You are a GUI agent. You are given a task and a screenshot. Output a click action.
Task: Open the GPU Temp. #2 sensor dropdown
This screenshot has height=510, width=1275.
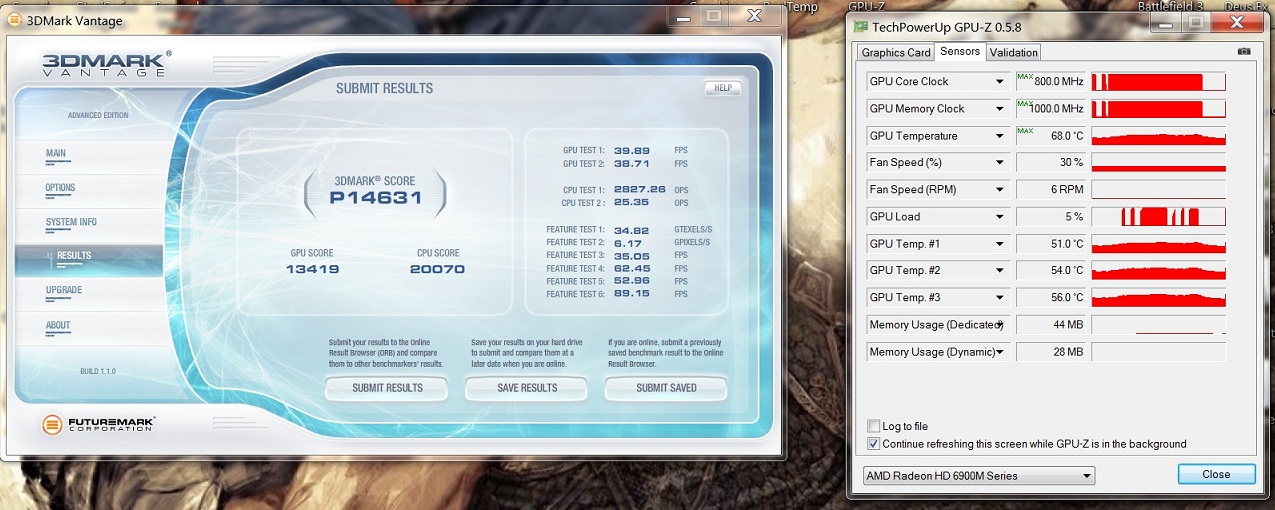click(999, 270)
